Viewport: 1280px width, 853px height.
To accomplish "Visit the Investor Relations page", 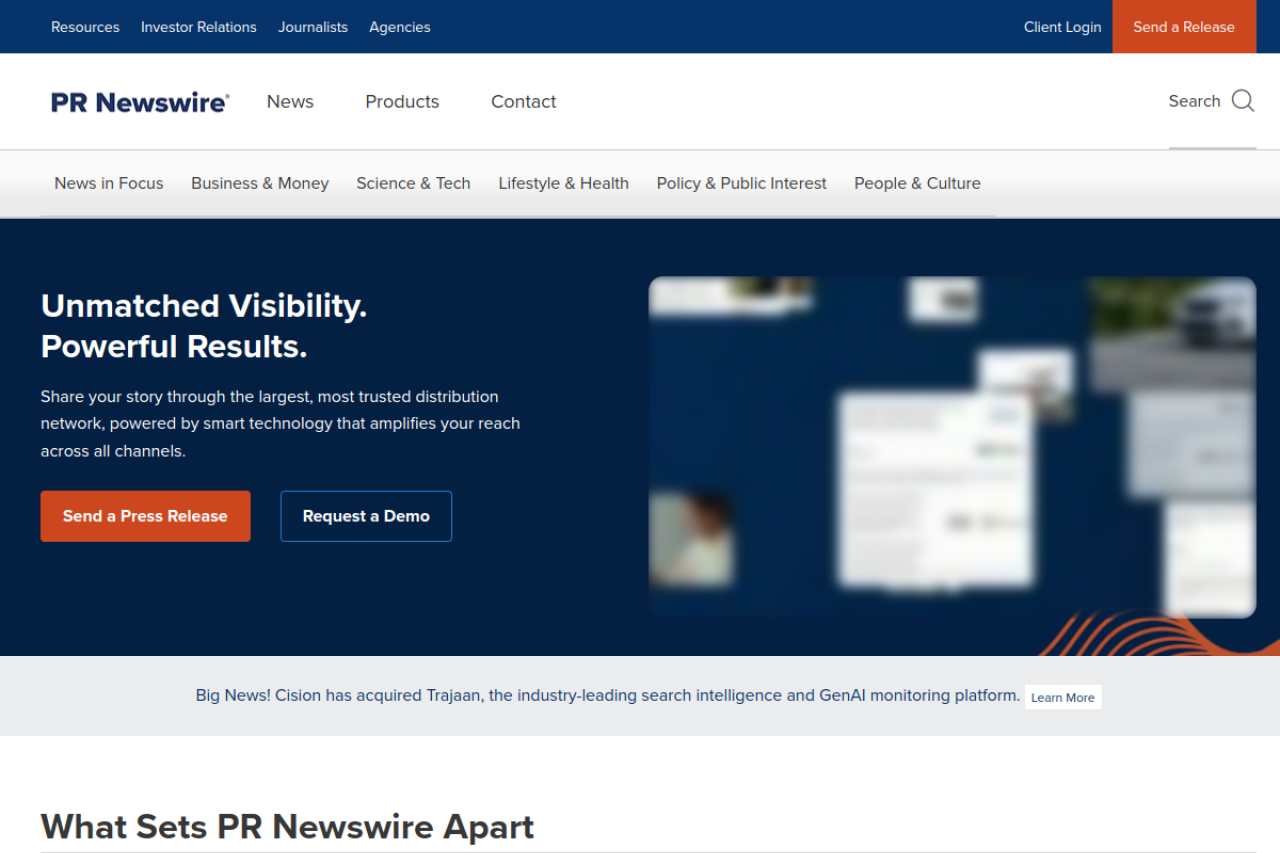I will point(199,27).
